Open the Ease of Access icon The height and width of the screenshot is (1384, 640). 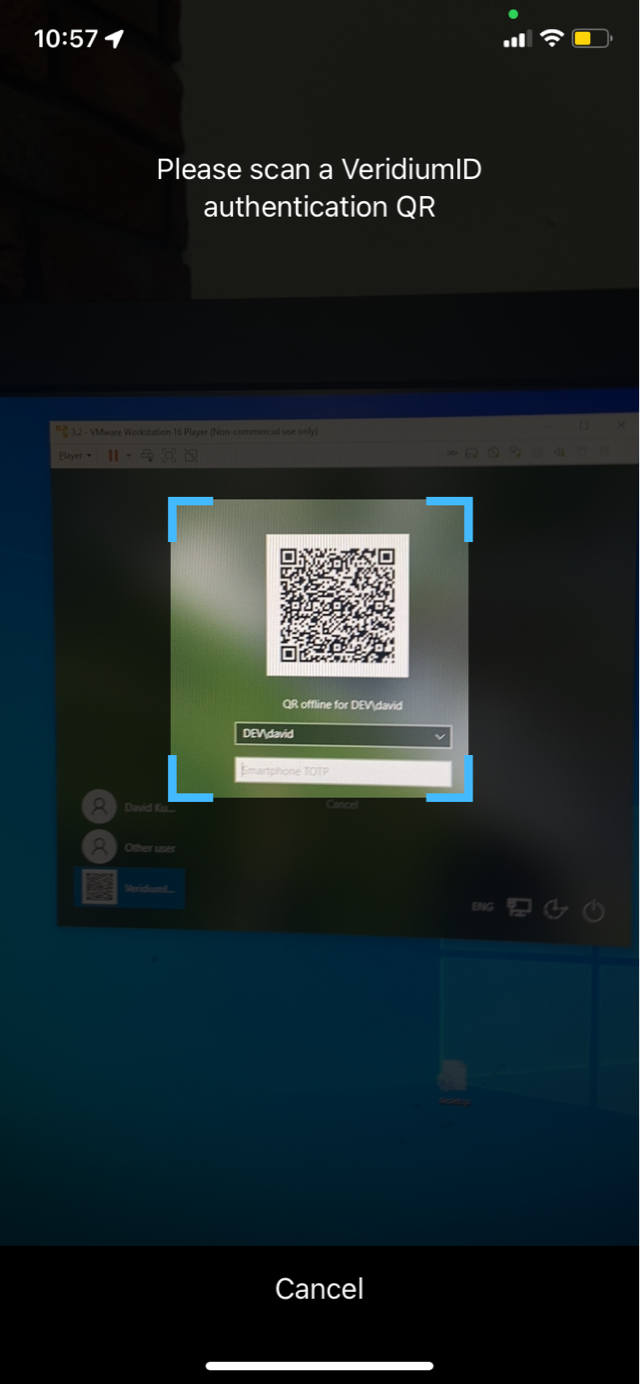(555, 908)
